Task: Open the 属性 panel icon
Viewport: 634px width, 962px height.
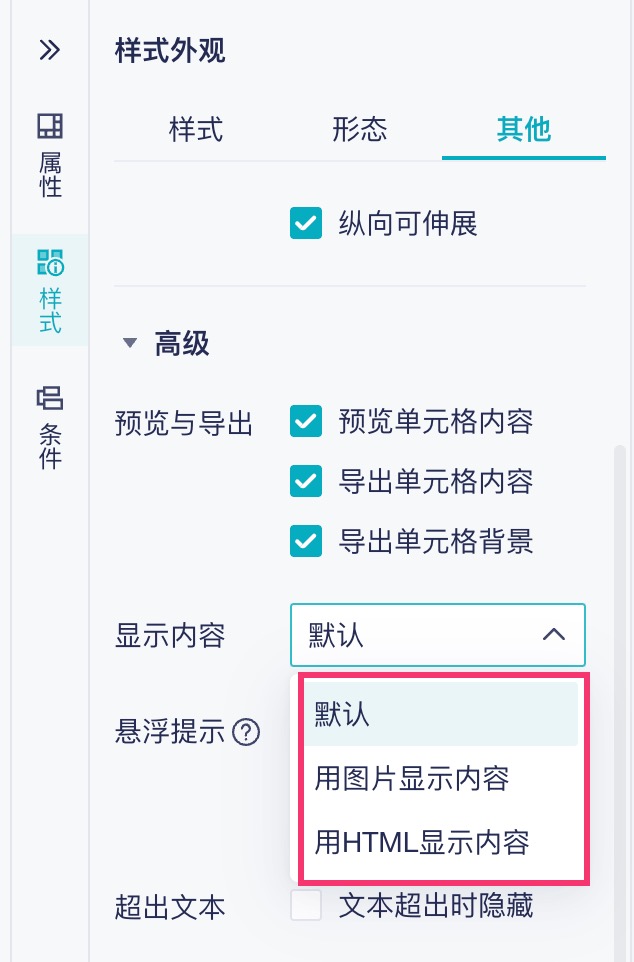Action: point(50,154)
